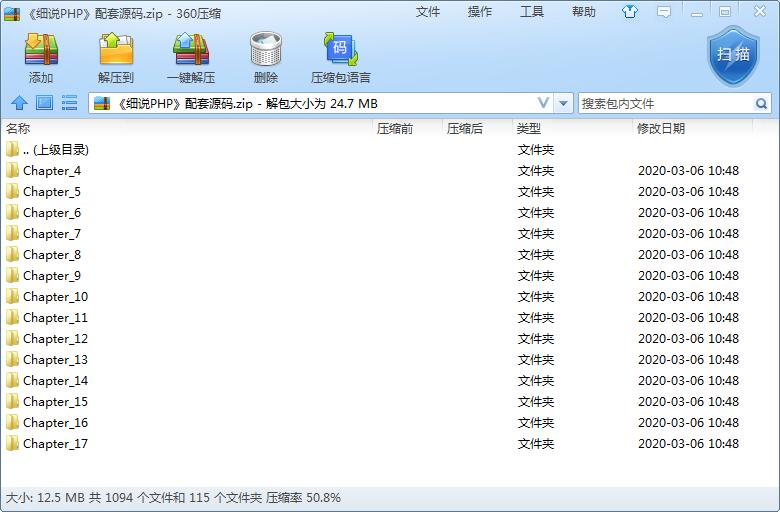Select the Chapter_16 folder
Image resolution: width=780 pixels, height=512 pixels.
[x=378, y=422]
